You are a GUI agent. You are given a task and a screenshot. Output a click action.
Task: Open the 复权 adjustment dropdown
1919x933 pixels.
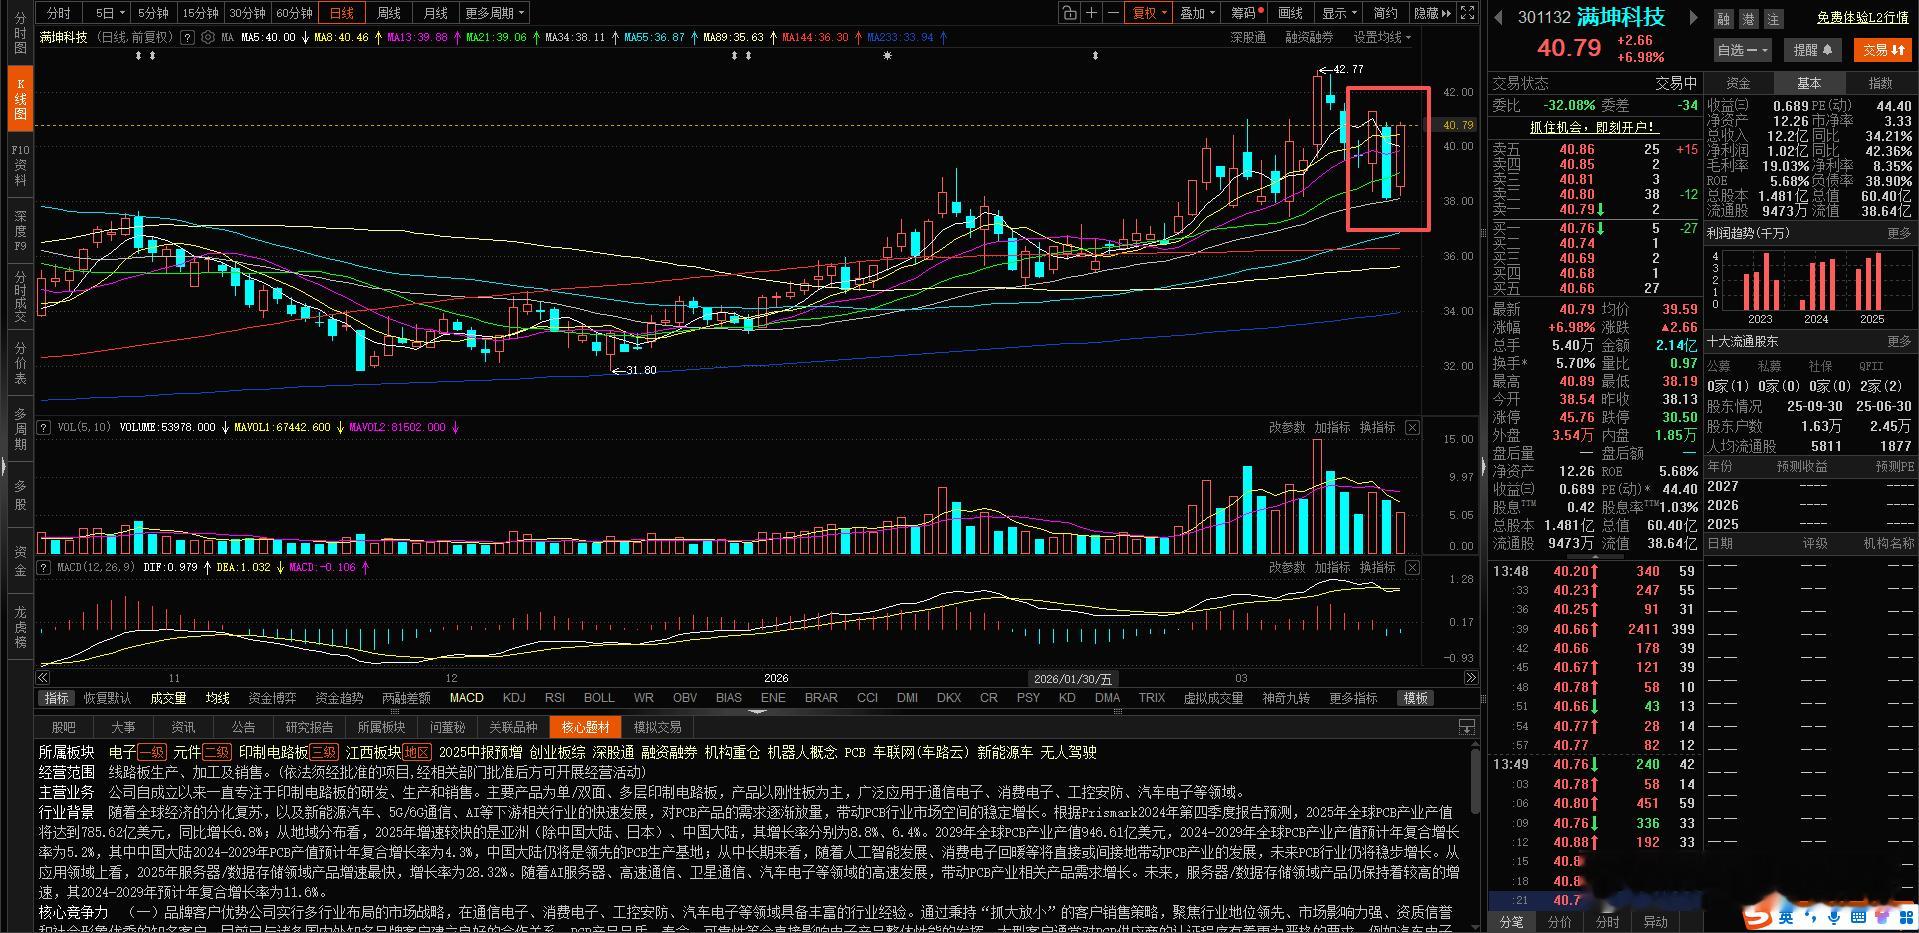pyautogui.click(x=1149, y=13)
